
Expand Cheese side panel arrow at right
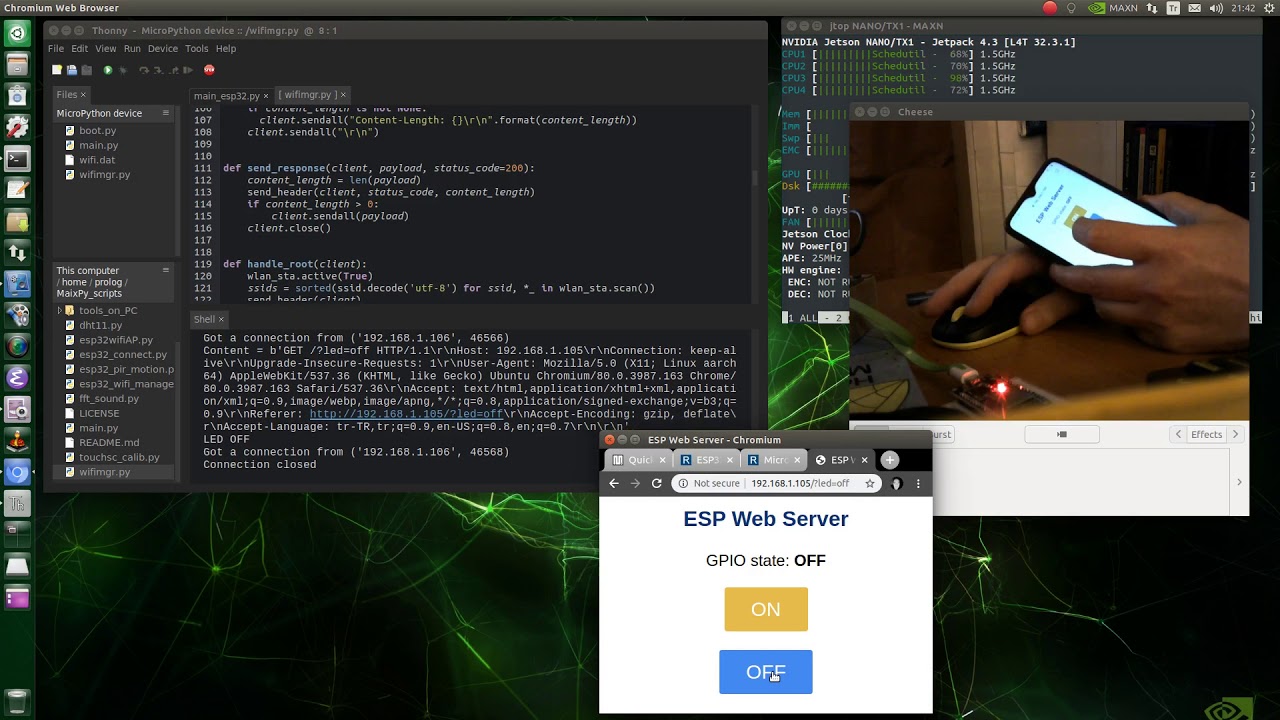pos(1239,482)
